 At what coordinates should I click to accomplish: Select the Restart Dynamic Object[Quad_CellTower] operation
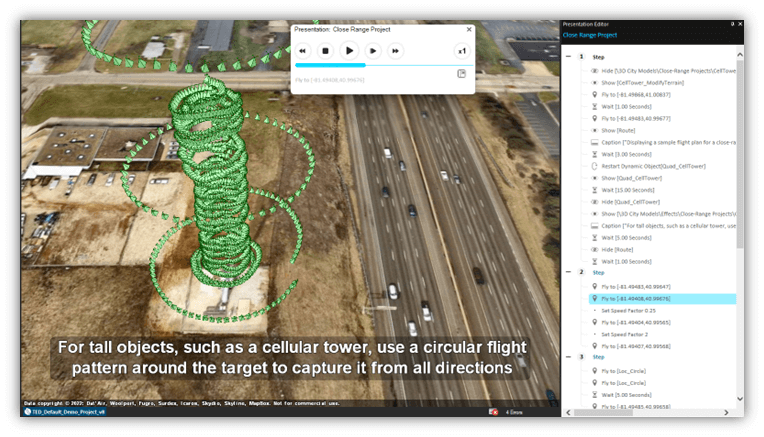660,165
